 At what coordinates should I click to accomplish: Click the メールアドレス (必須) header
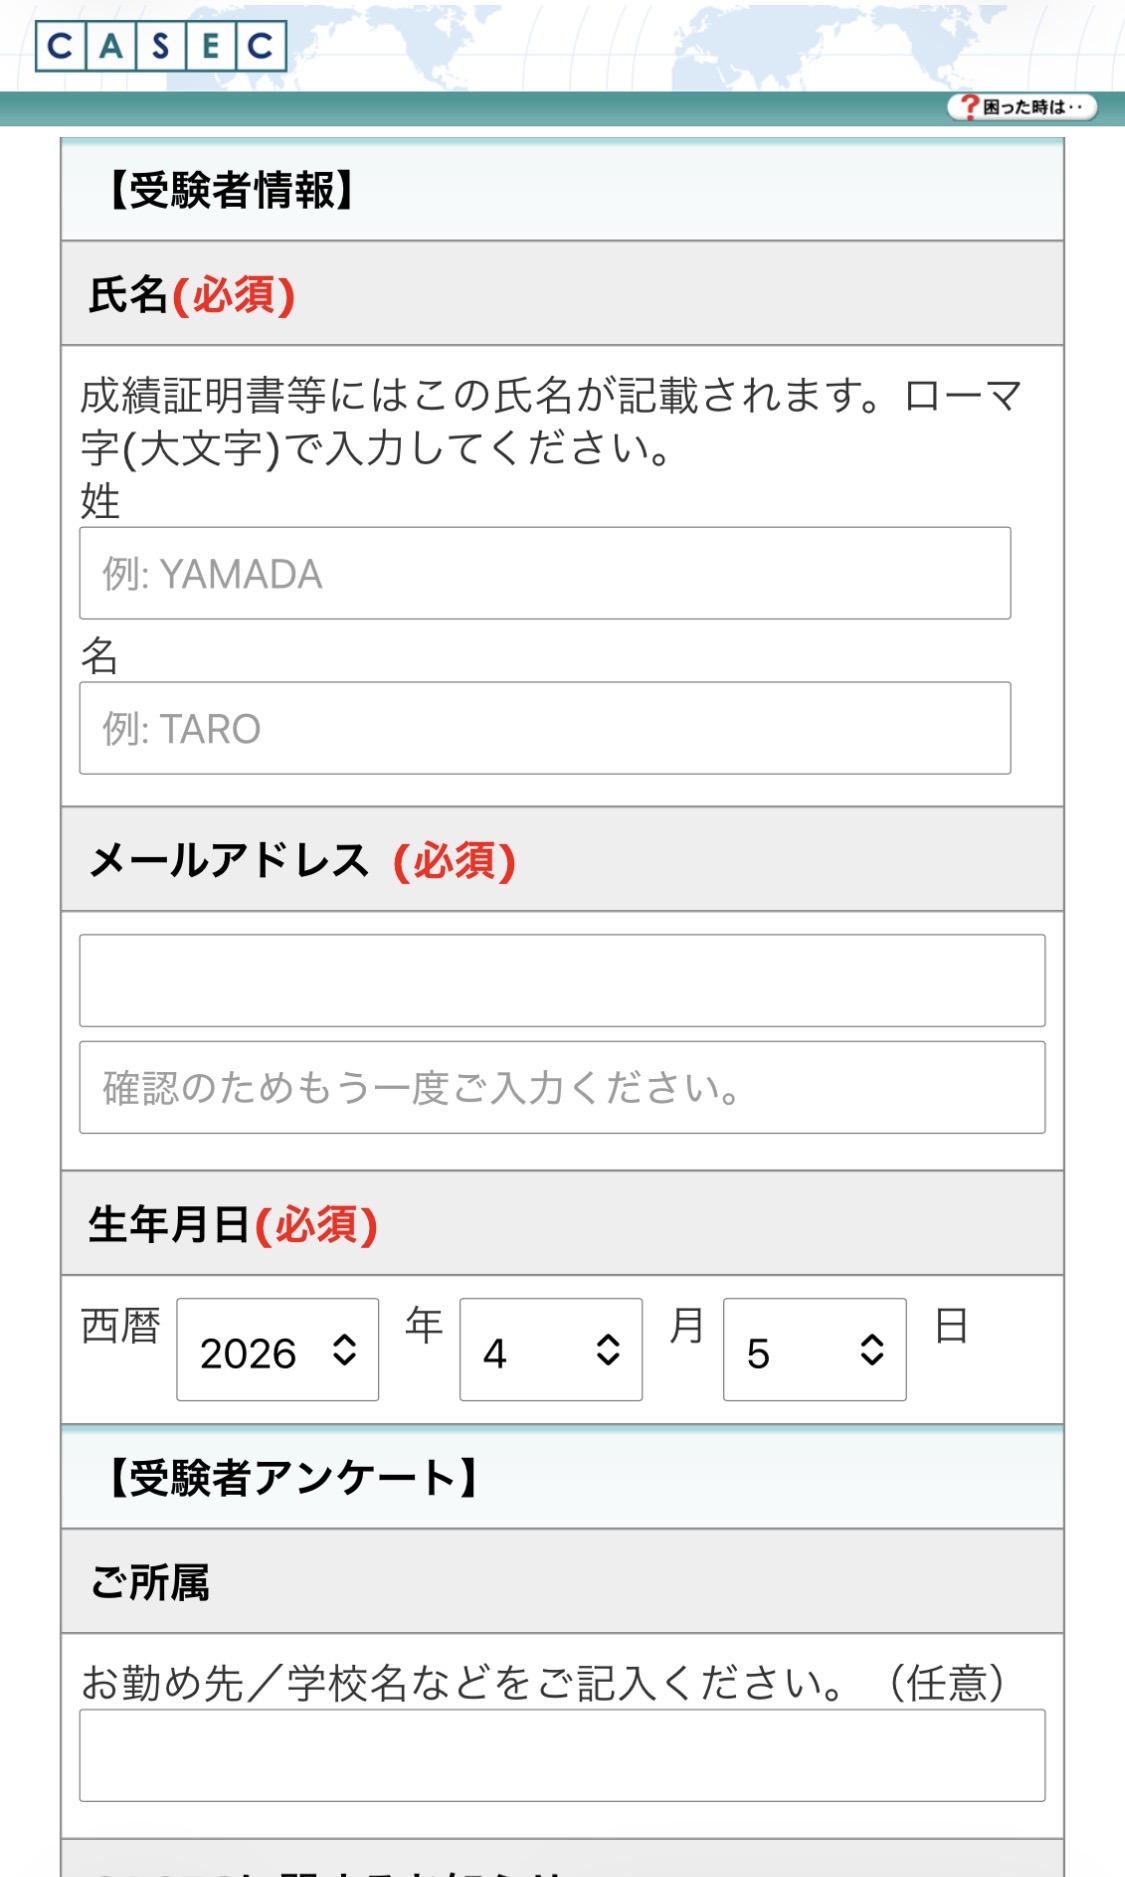click(300, 860)
